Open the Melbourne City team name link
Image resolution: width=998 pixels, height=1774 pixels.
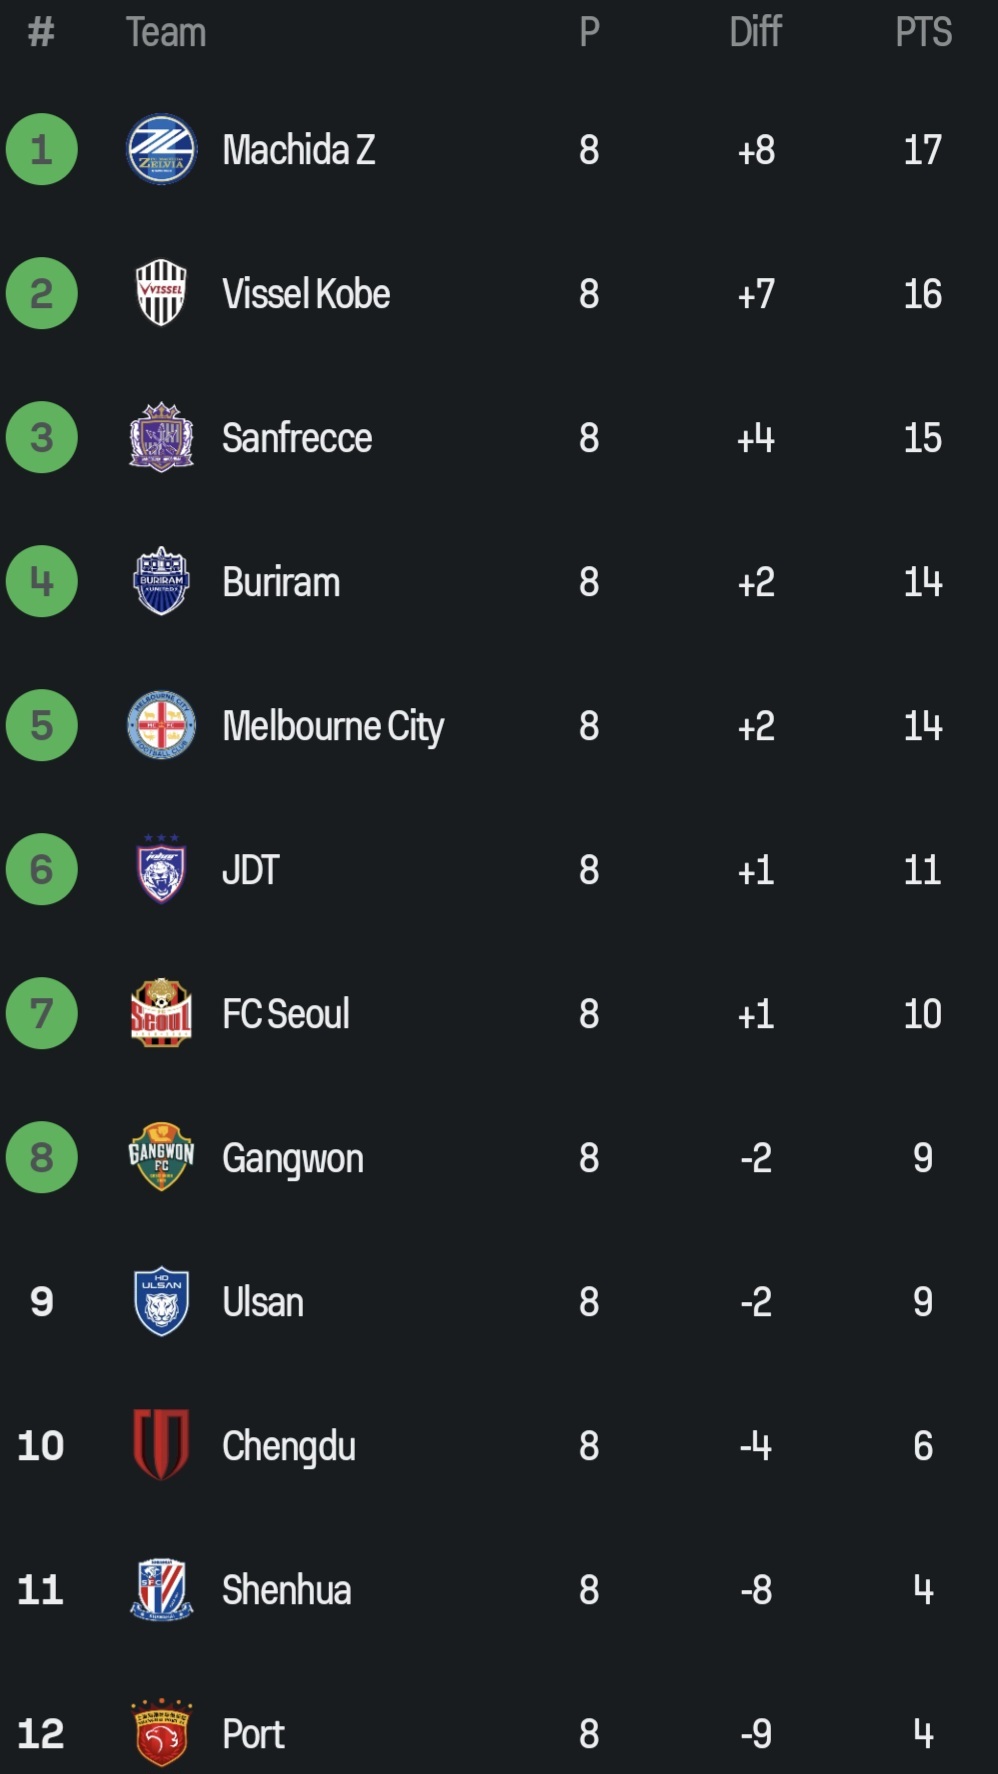click(333, 726)
